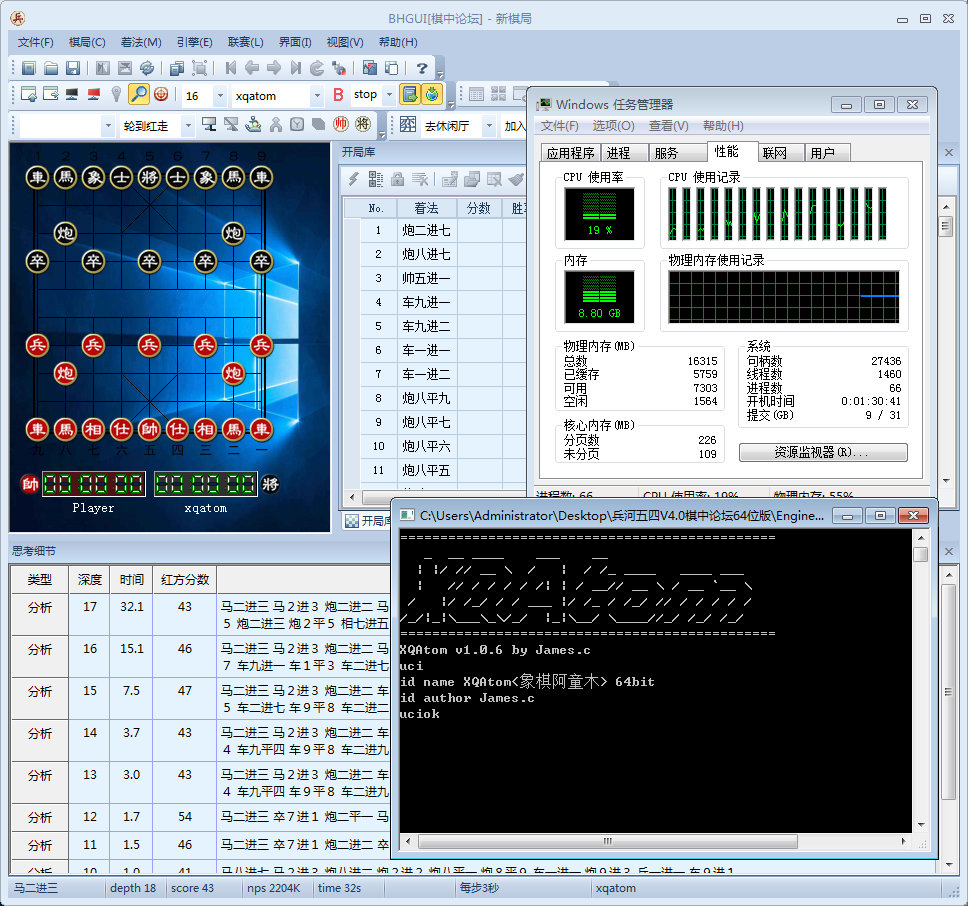Click the console window's vertical scrollbar thumb
This screenshot has height=906, width=968.
click(x=920, y=554)
